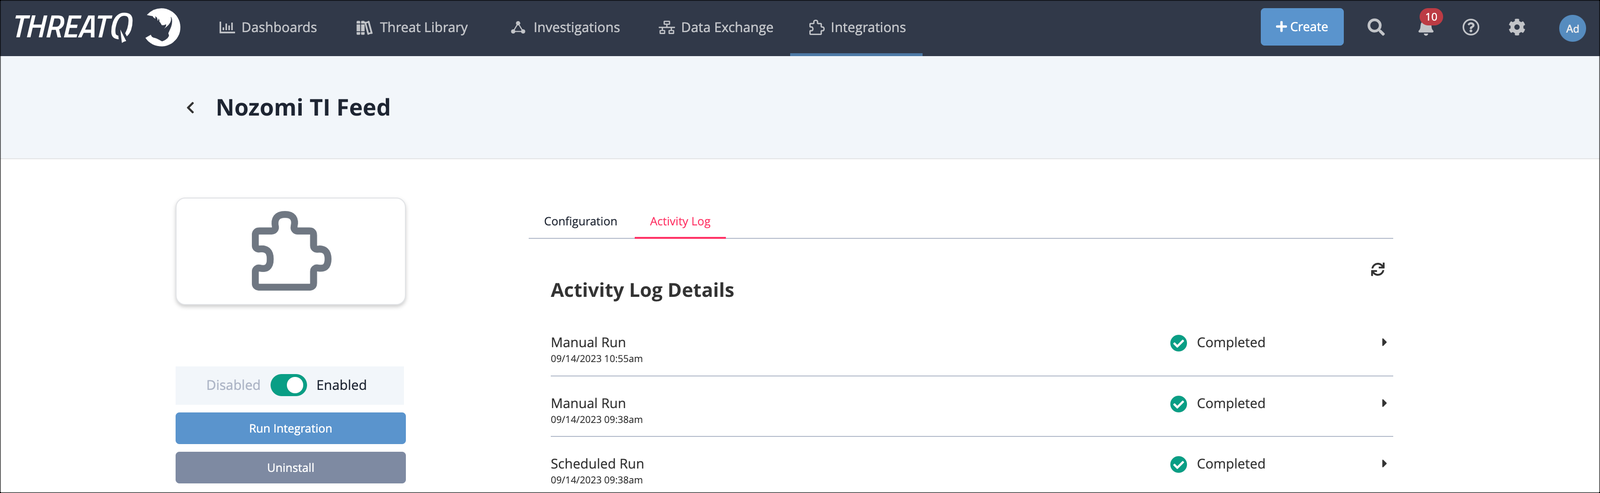The width and height of the screenshot is (1600, 493).
Task: Click the Activity Log Details heading
Action: pos(642,290)
